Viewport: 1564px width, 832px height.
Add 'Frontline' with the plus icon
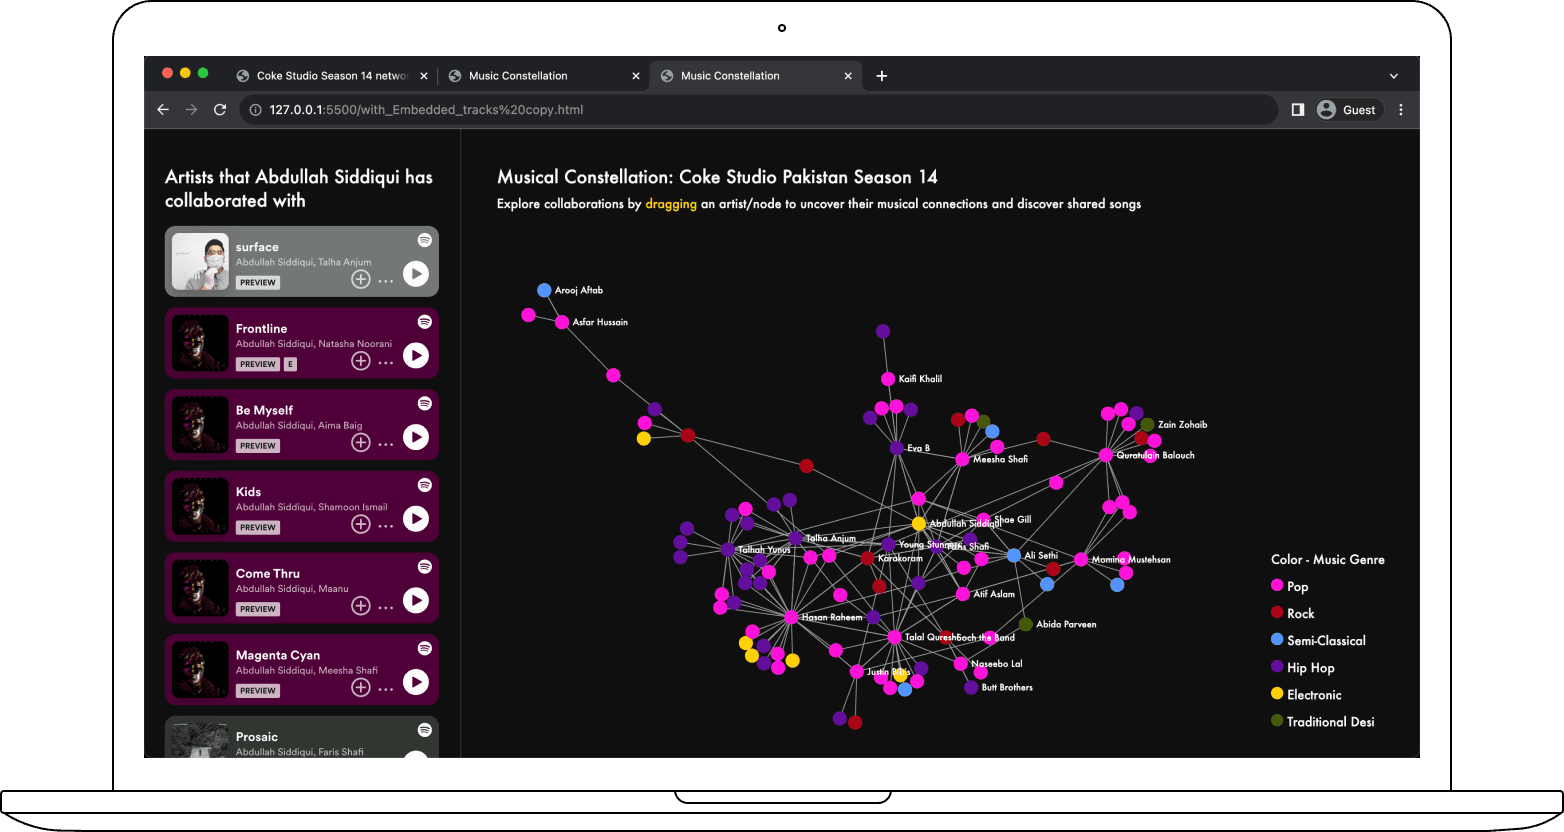click(x=361, y=361)
